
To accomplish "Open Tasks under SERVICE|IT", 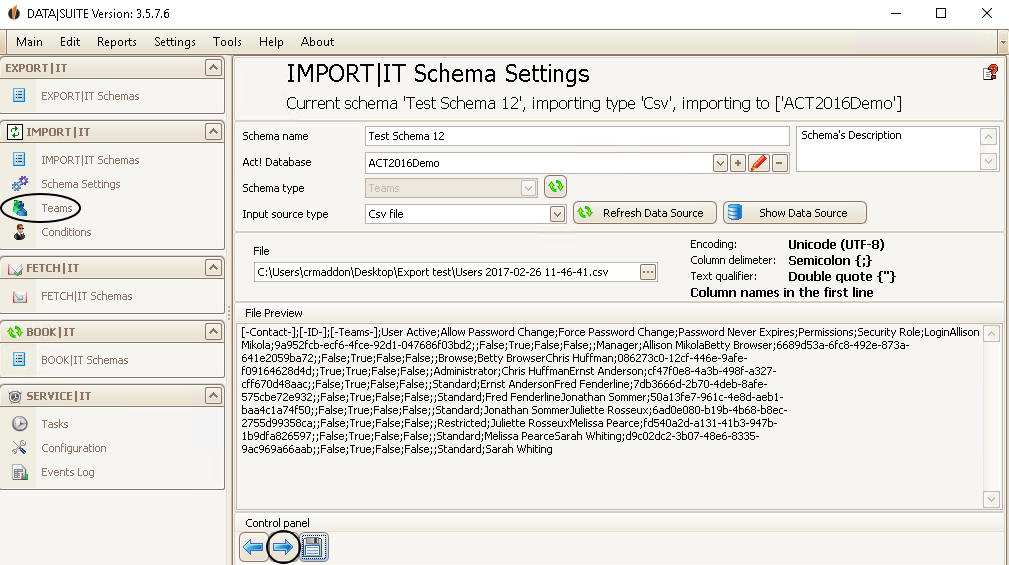I will point(55,424).
